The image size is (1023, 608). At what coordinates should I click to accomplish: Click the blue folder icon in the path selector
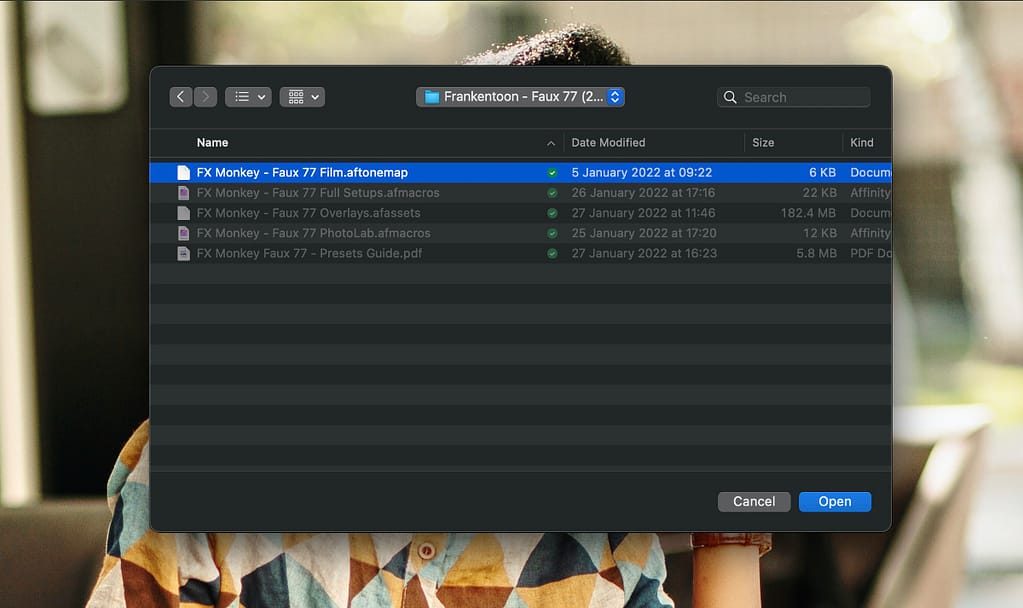coord(432,96)
